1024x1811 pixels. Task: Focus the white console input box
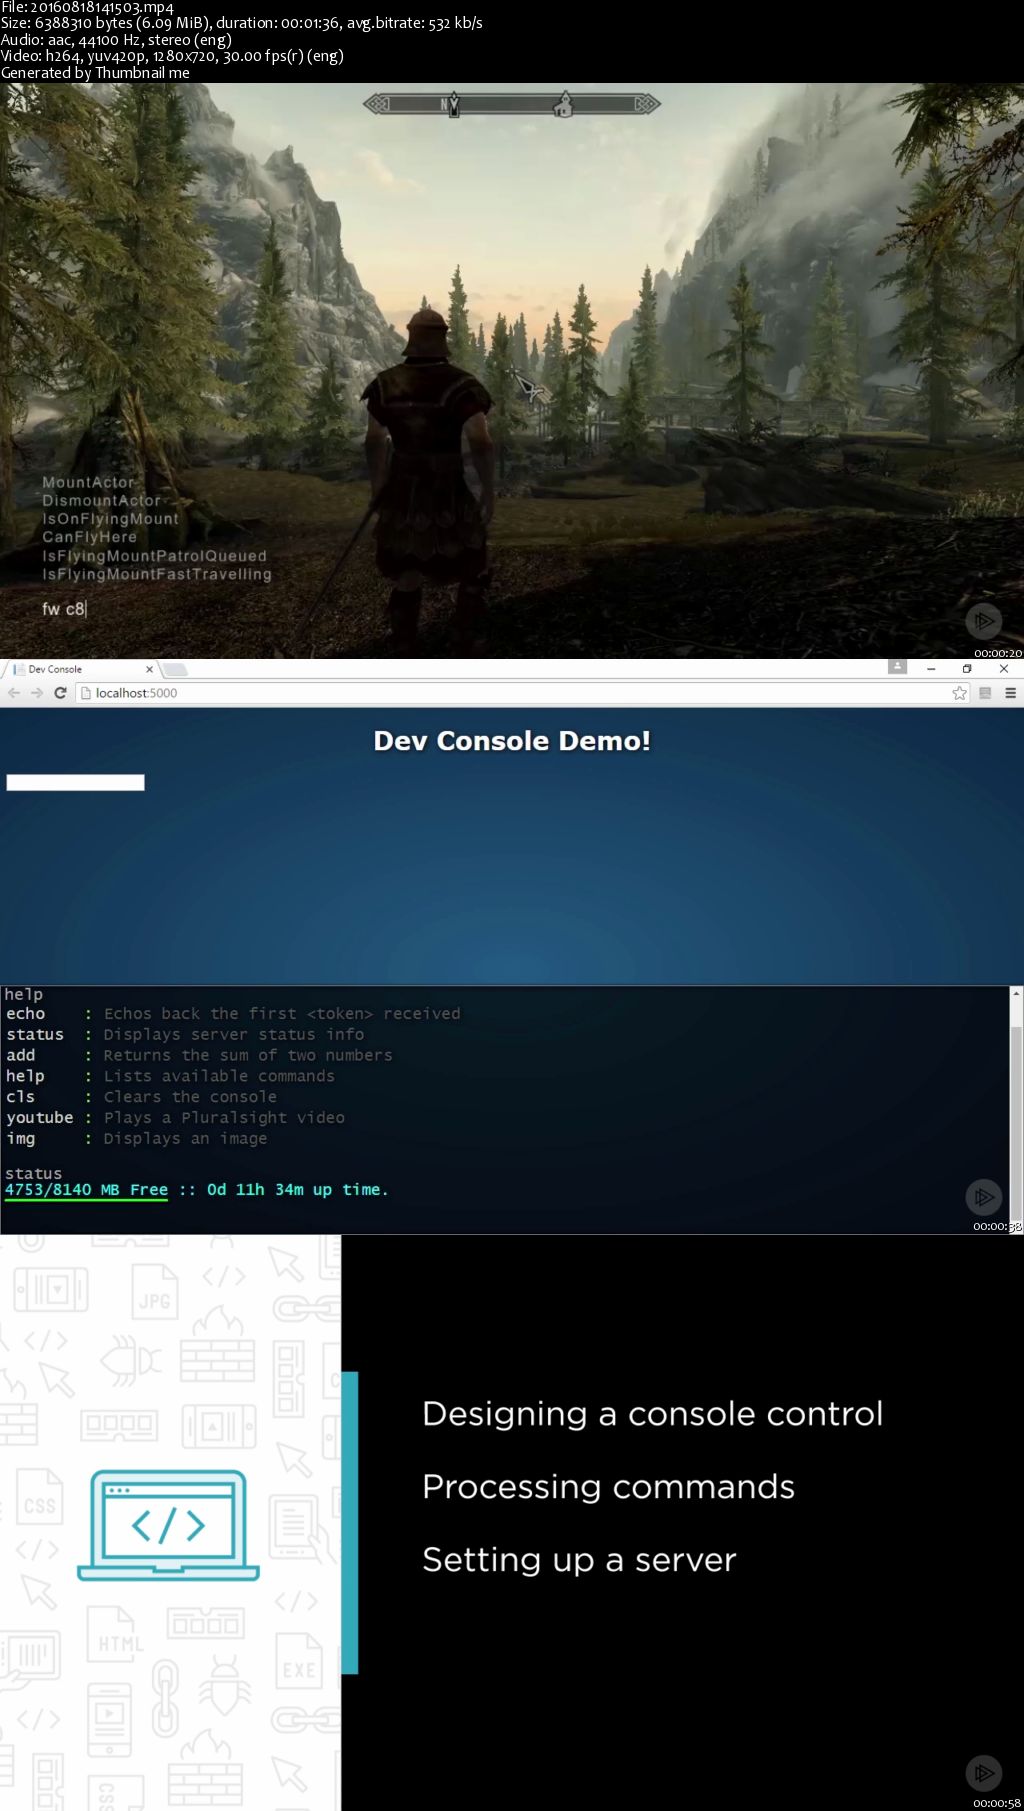pyautogui.click(x=75, y=782)
